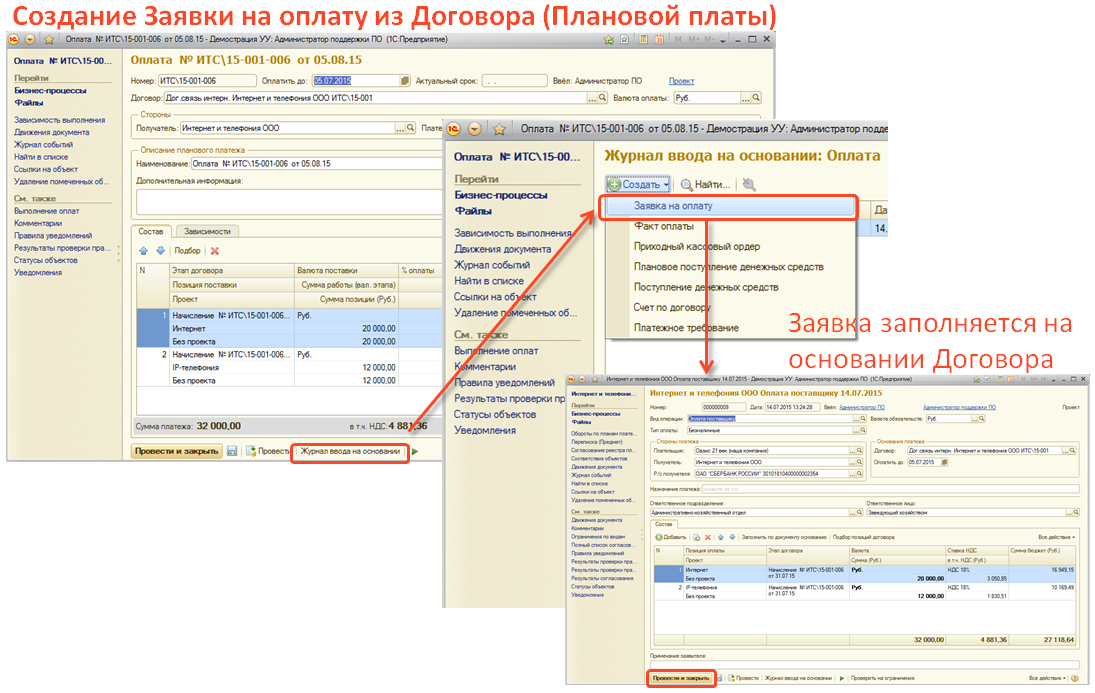Viewport: 1095px width, 693px height.
Task: Click the save diskette icon beside Провести и закрыть
Action: pyautogui.click(x=232, y=451)
